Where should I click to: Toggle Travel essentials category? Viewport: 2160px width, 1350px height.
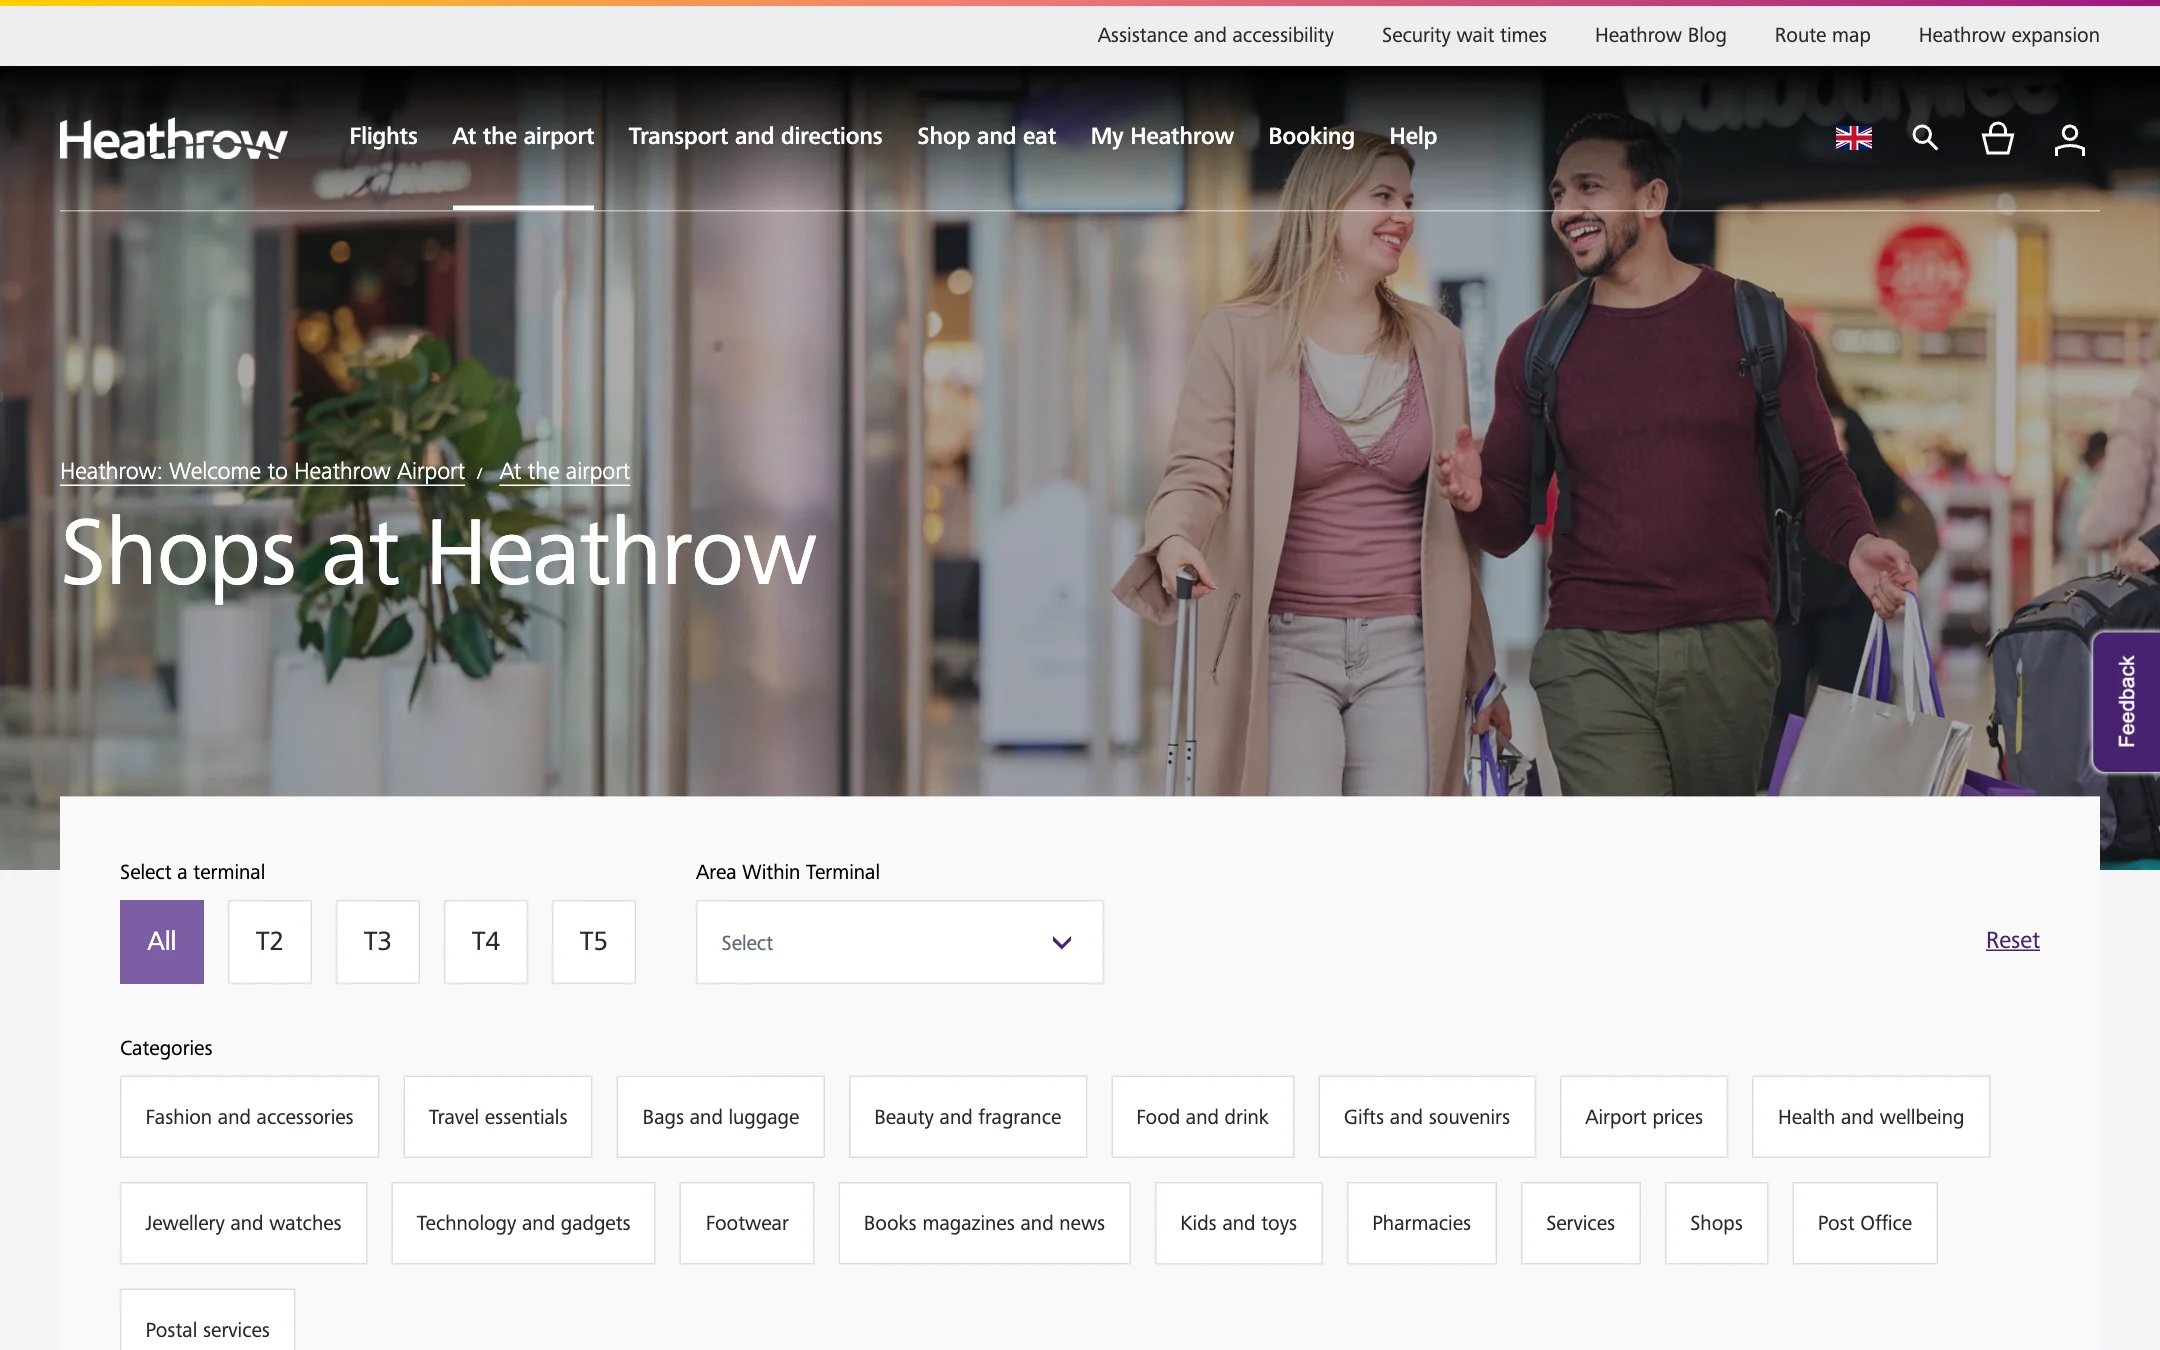(498, 1117)
